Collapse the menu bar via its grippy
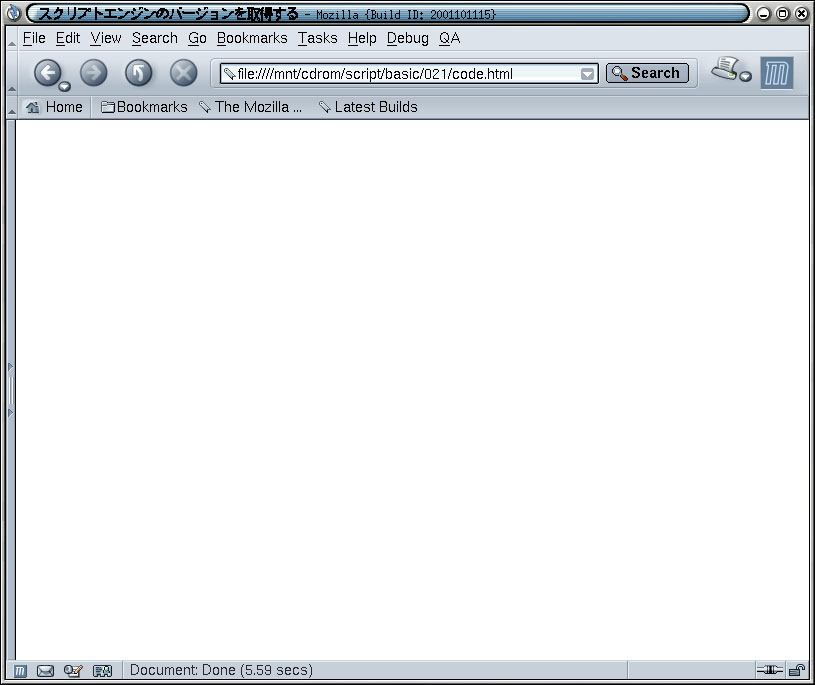This screenshot has height=685, width=815. pos(11,38)
